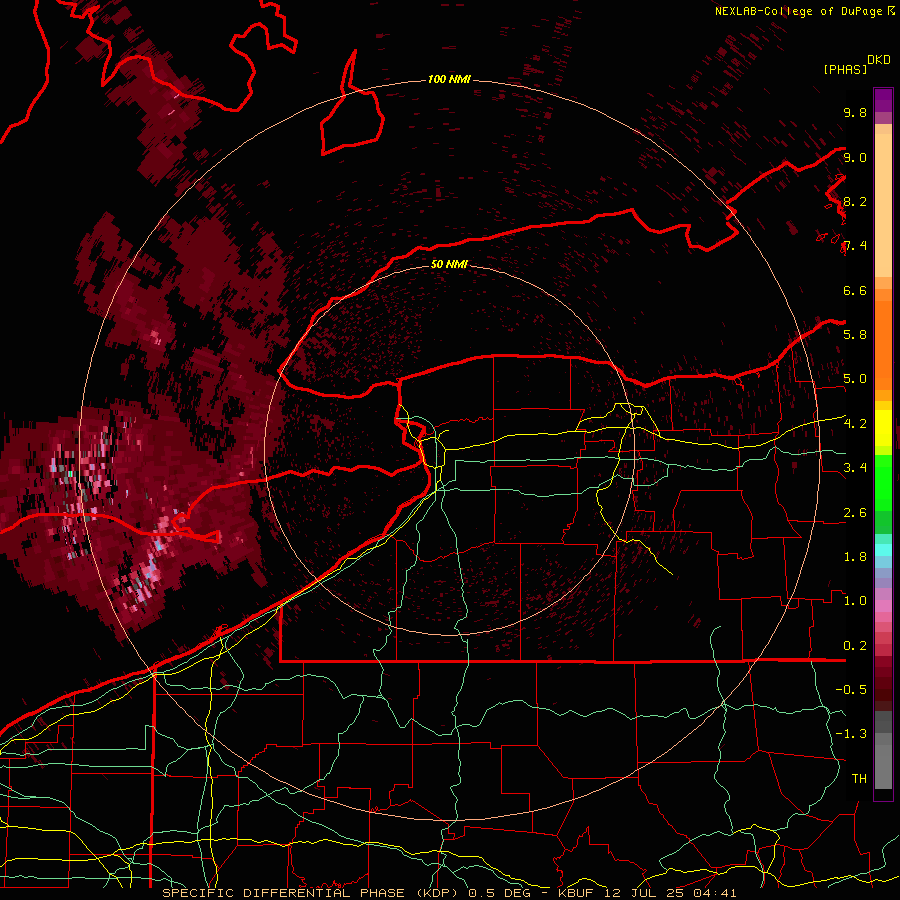Click the 50 NMI range ring label
Viewport: 900px width, 900px height.
(x=449, y=264)
